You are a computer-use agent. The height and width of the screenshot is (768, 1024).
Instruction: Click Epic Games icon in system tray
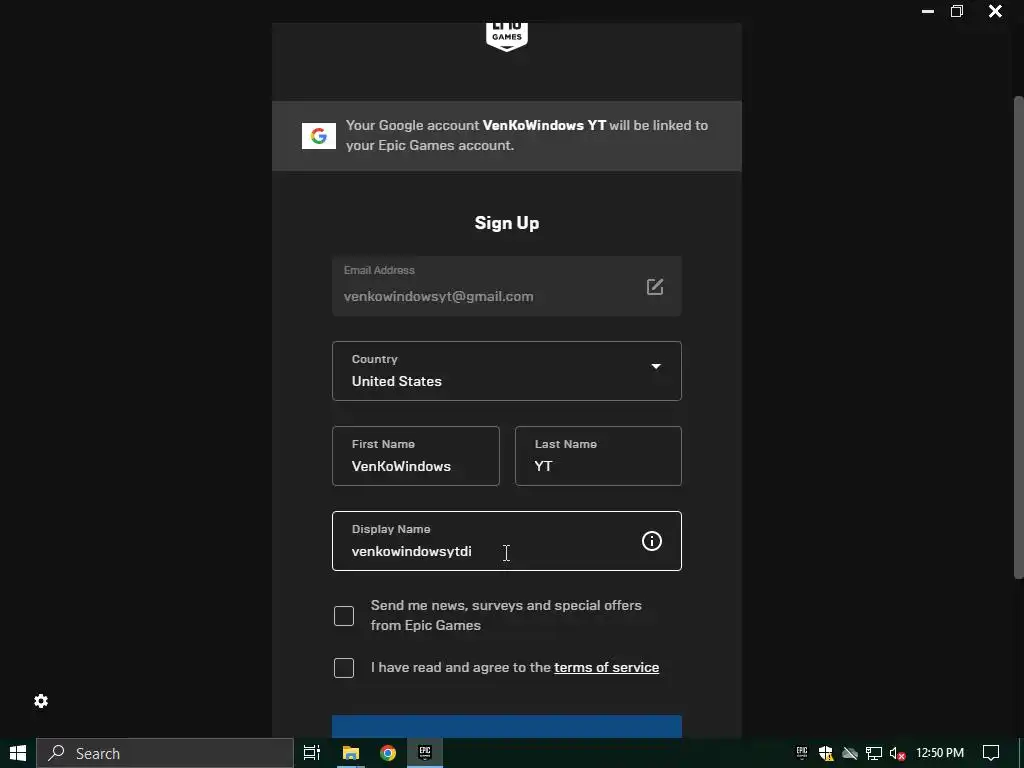pyautogui.click(x=802, y=753)
